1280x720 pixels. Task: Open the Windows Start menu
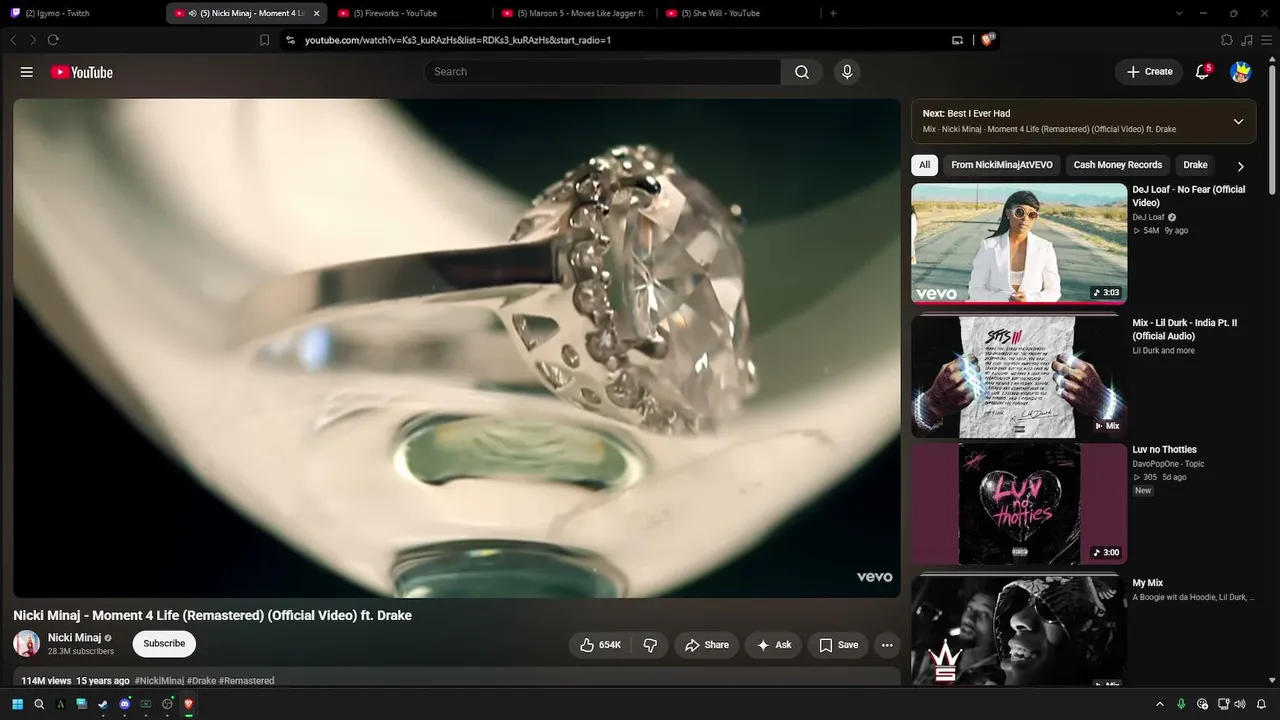pyautogui.click(x=17, y=704)
